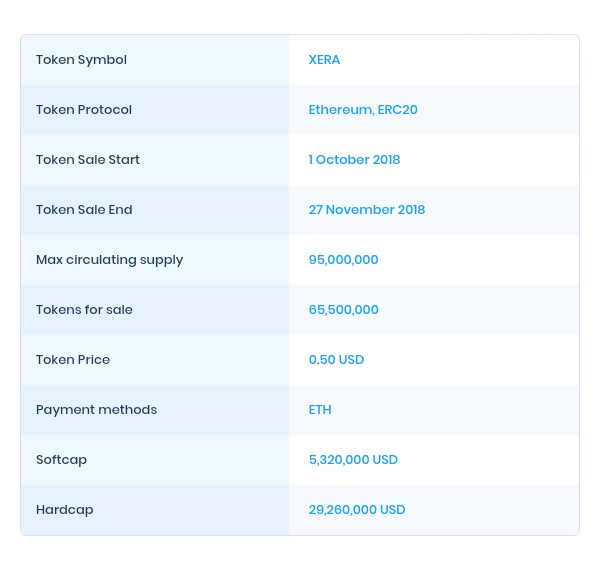
Task: Select the Ethereum, ERC20 protocol text
Action: point(363,110)
